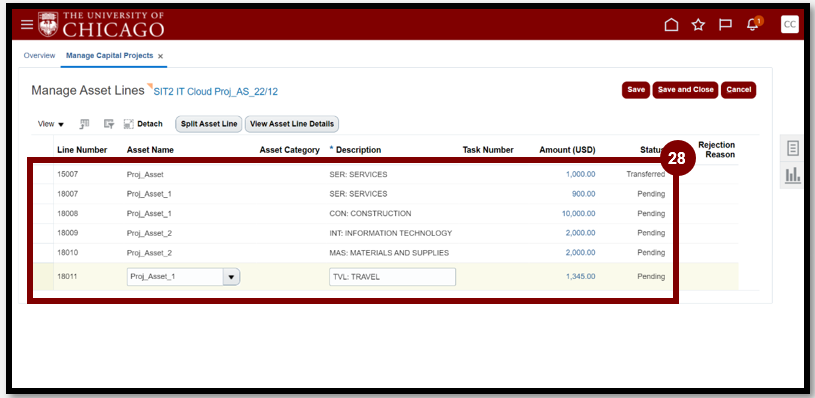Open Asset Name dropdown for line 18011
The width and height of the screenshot is (815, 398).
(x=231, y=277)
